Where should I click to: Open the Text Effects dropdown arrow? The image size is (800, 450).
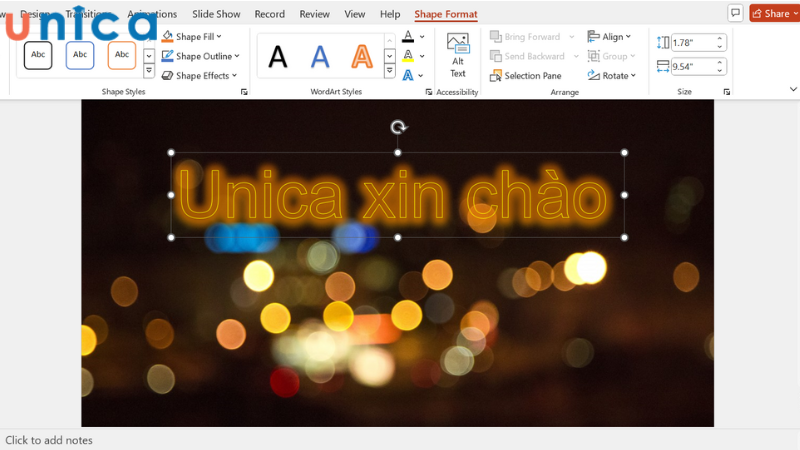coord(421,76)
